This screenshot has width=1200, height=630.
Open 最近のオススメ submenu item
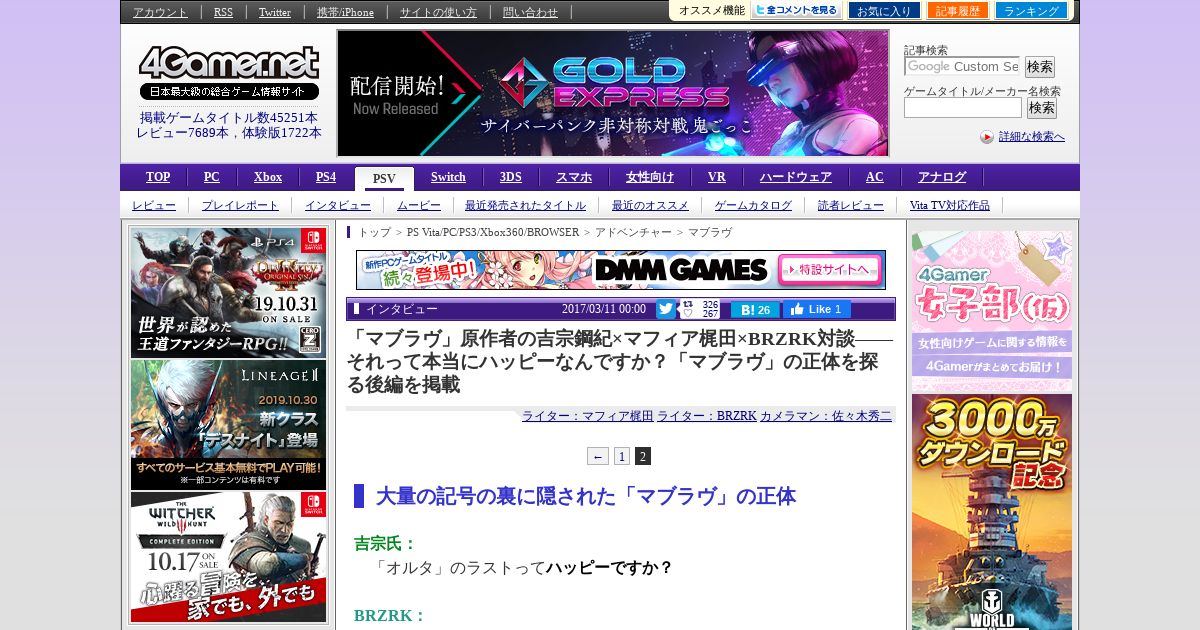650,205
